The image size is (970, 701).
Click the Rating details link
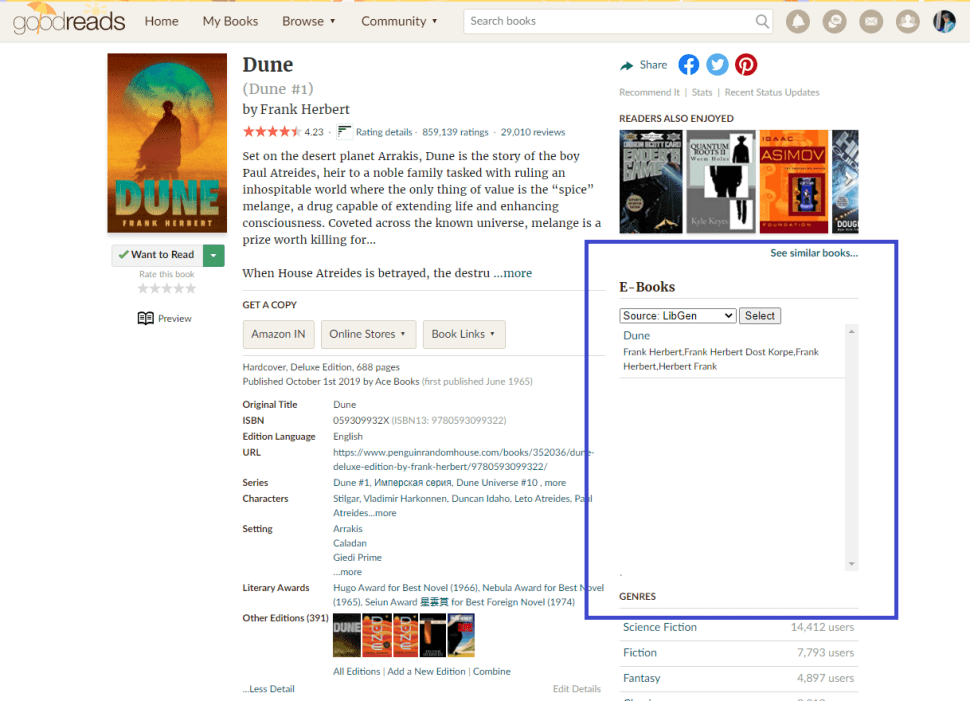(x=384, y=132)
